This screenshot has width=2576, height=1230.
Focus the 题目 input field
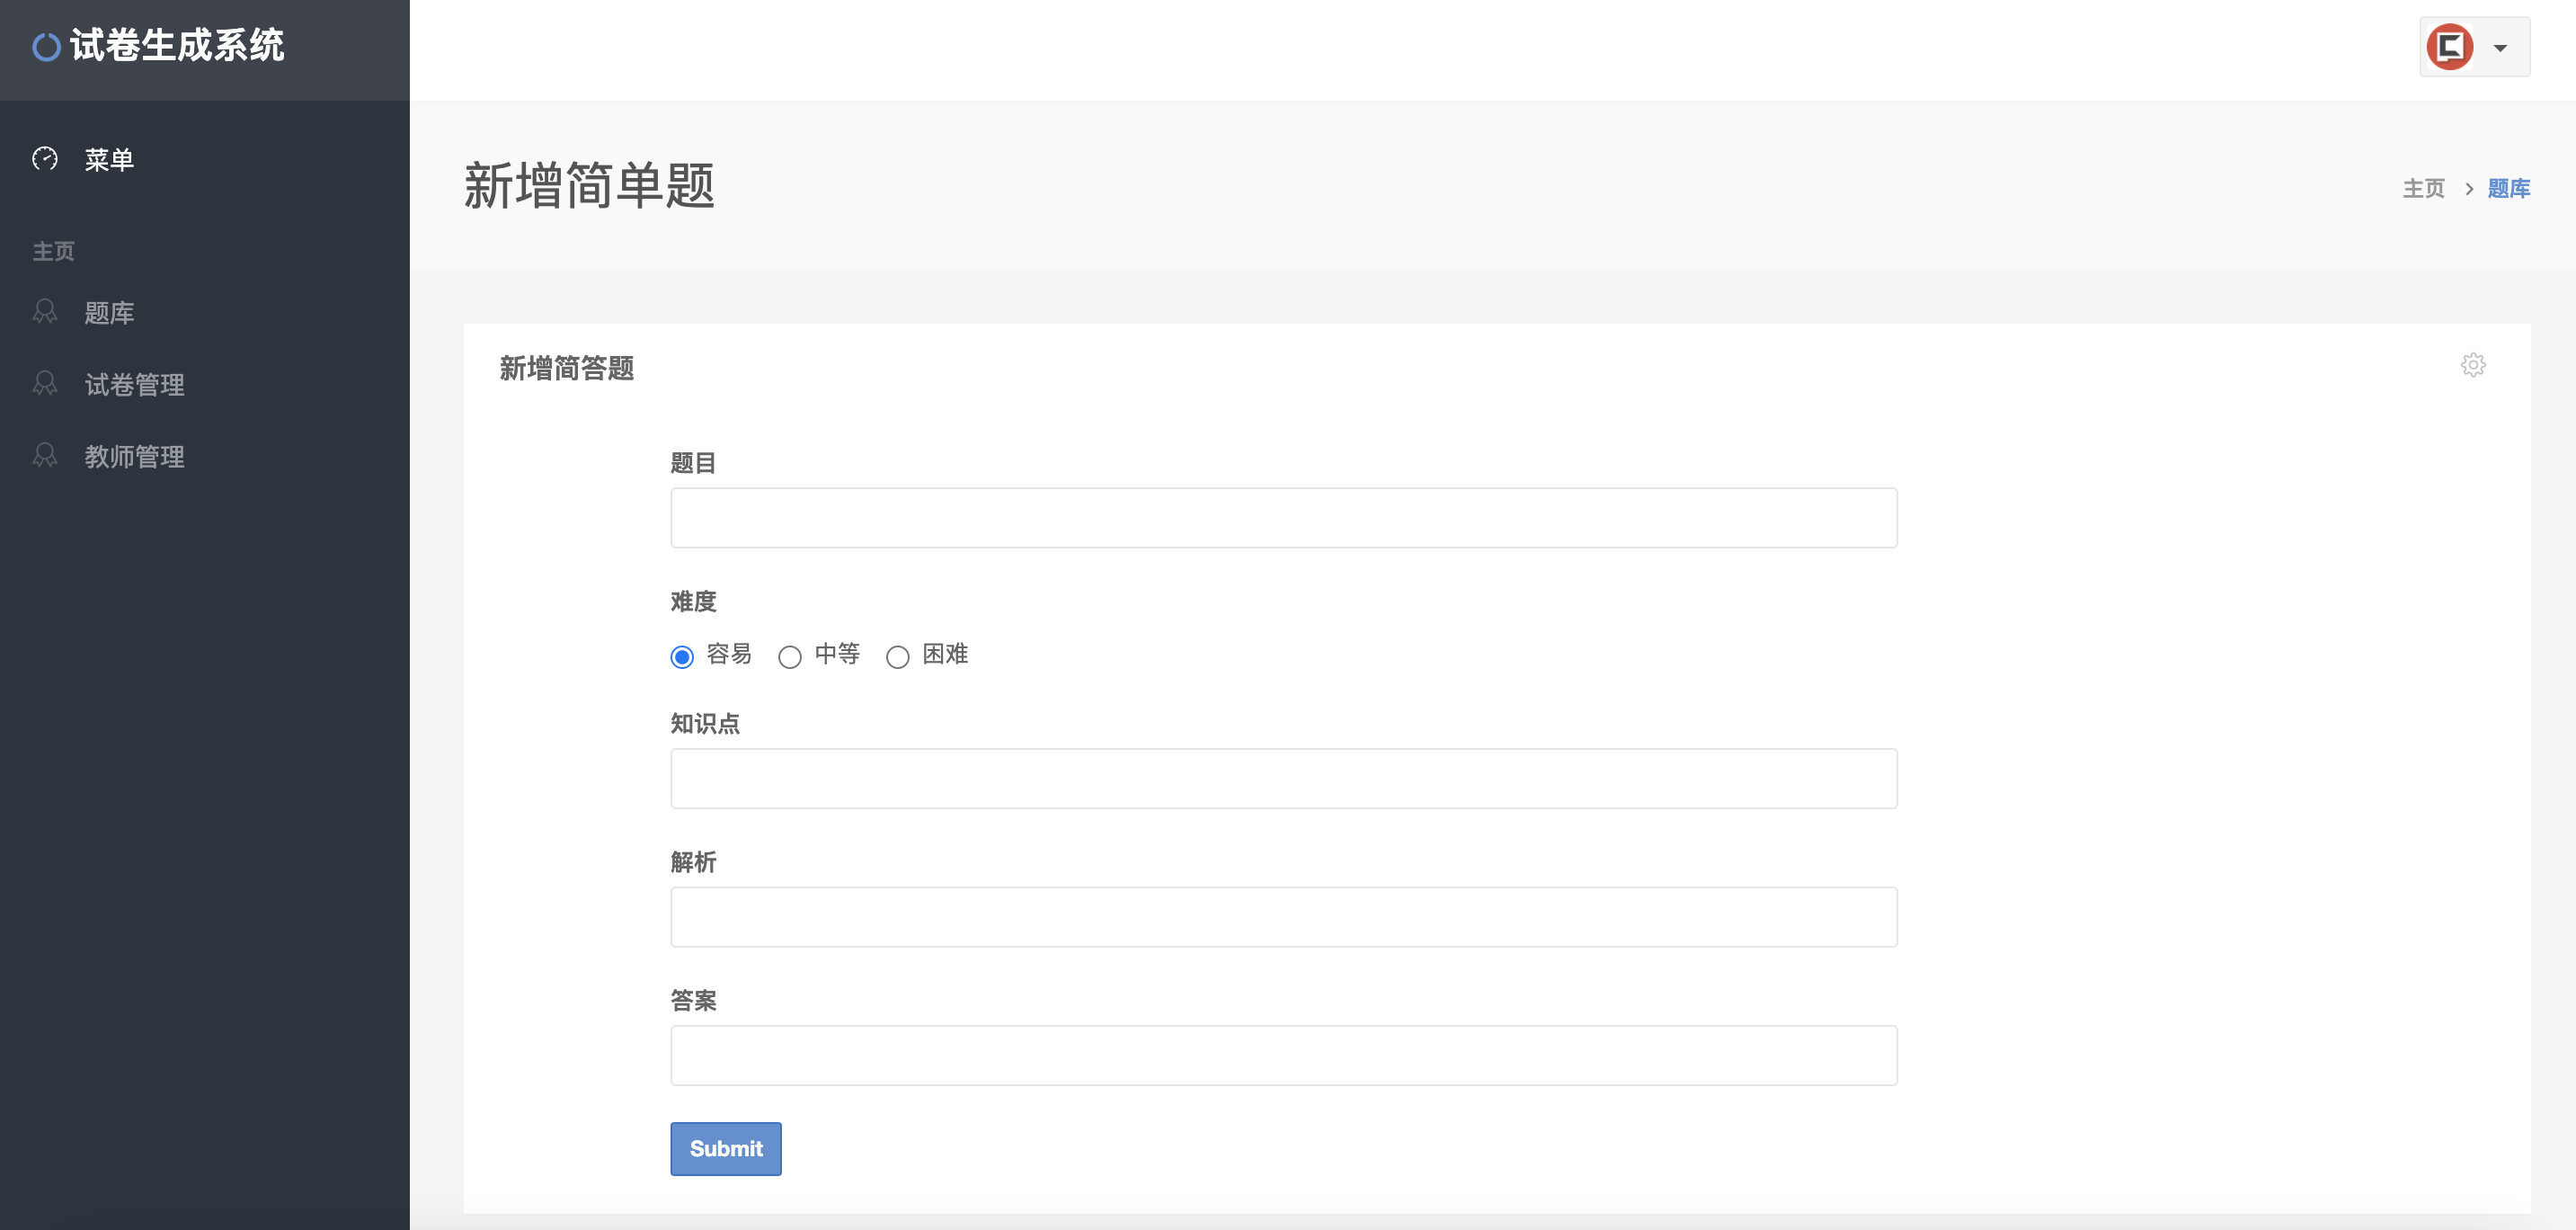(1284, 518)
